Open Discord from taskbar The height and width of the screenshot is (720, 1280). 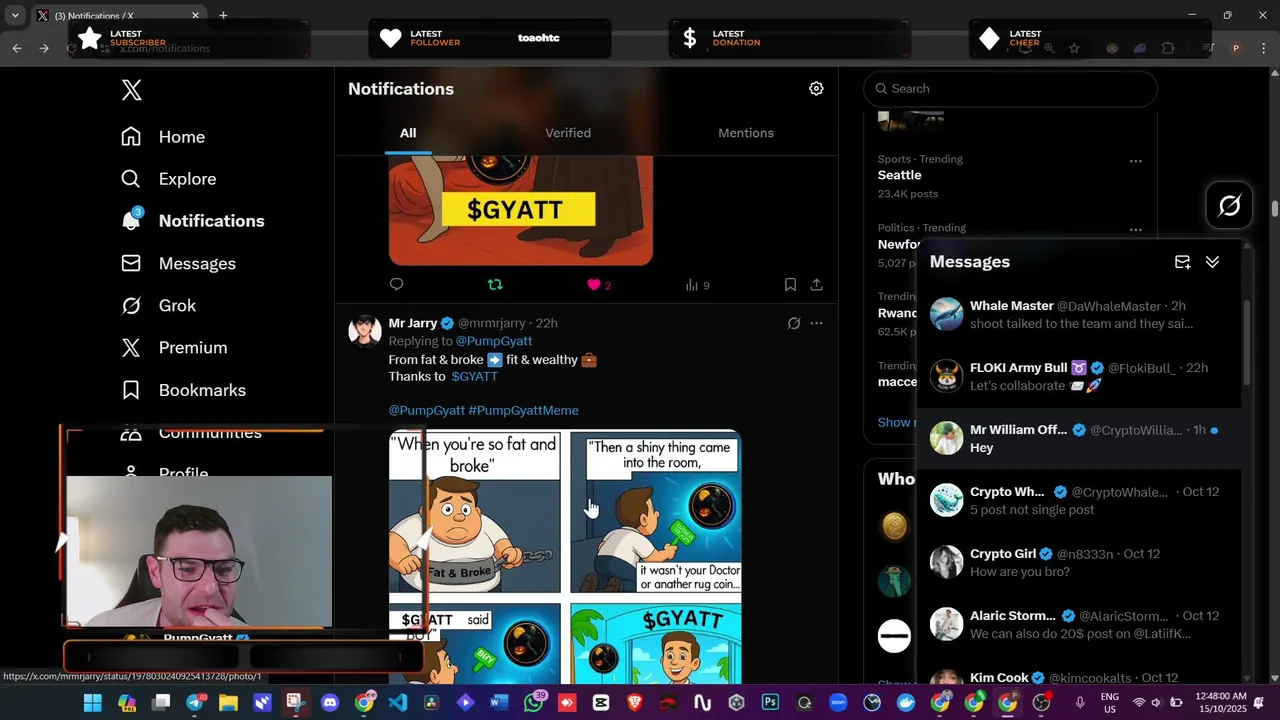point(330,703)
